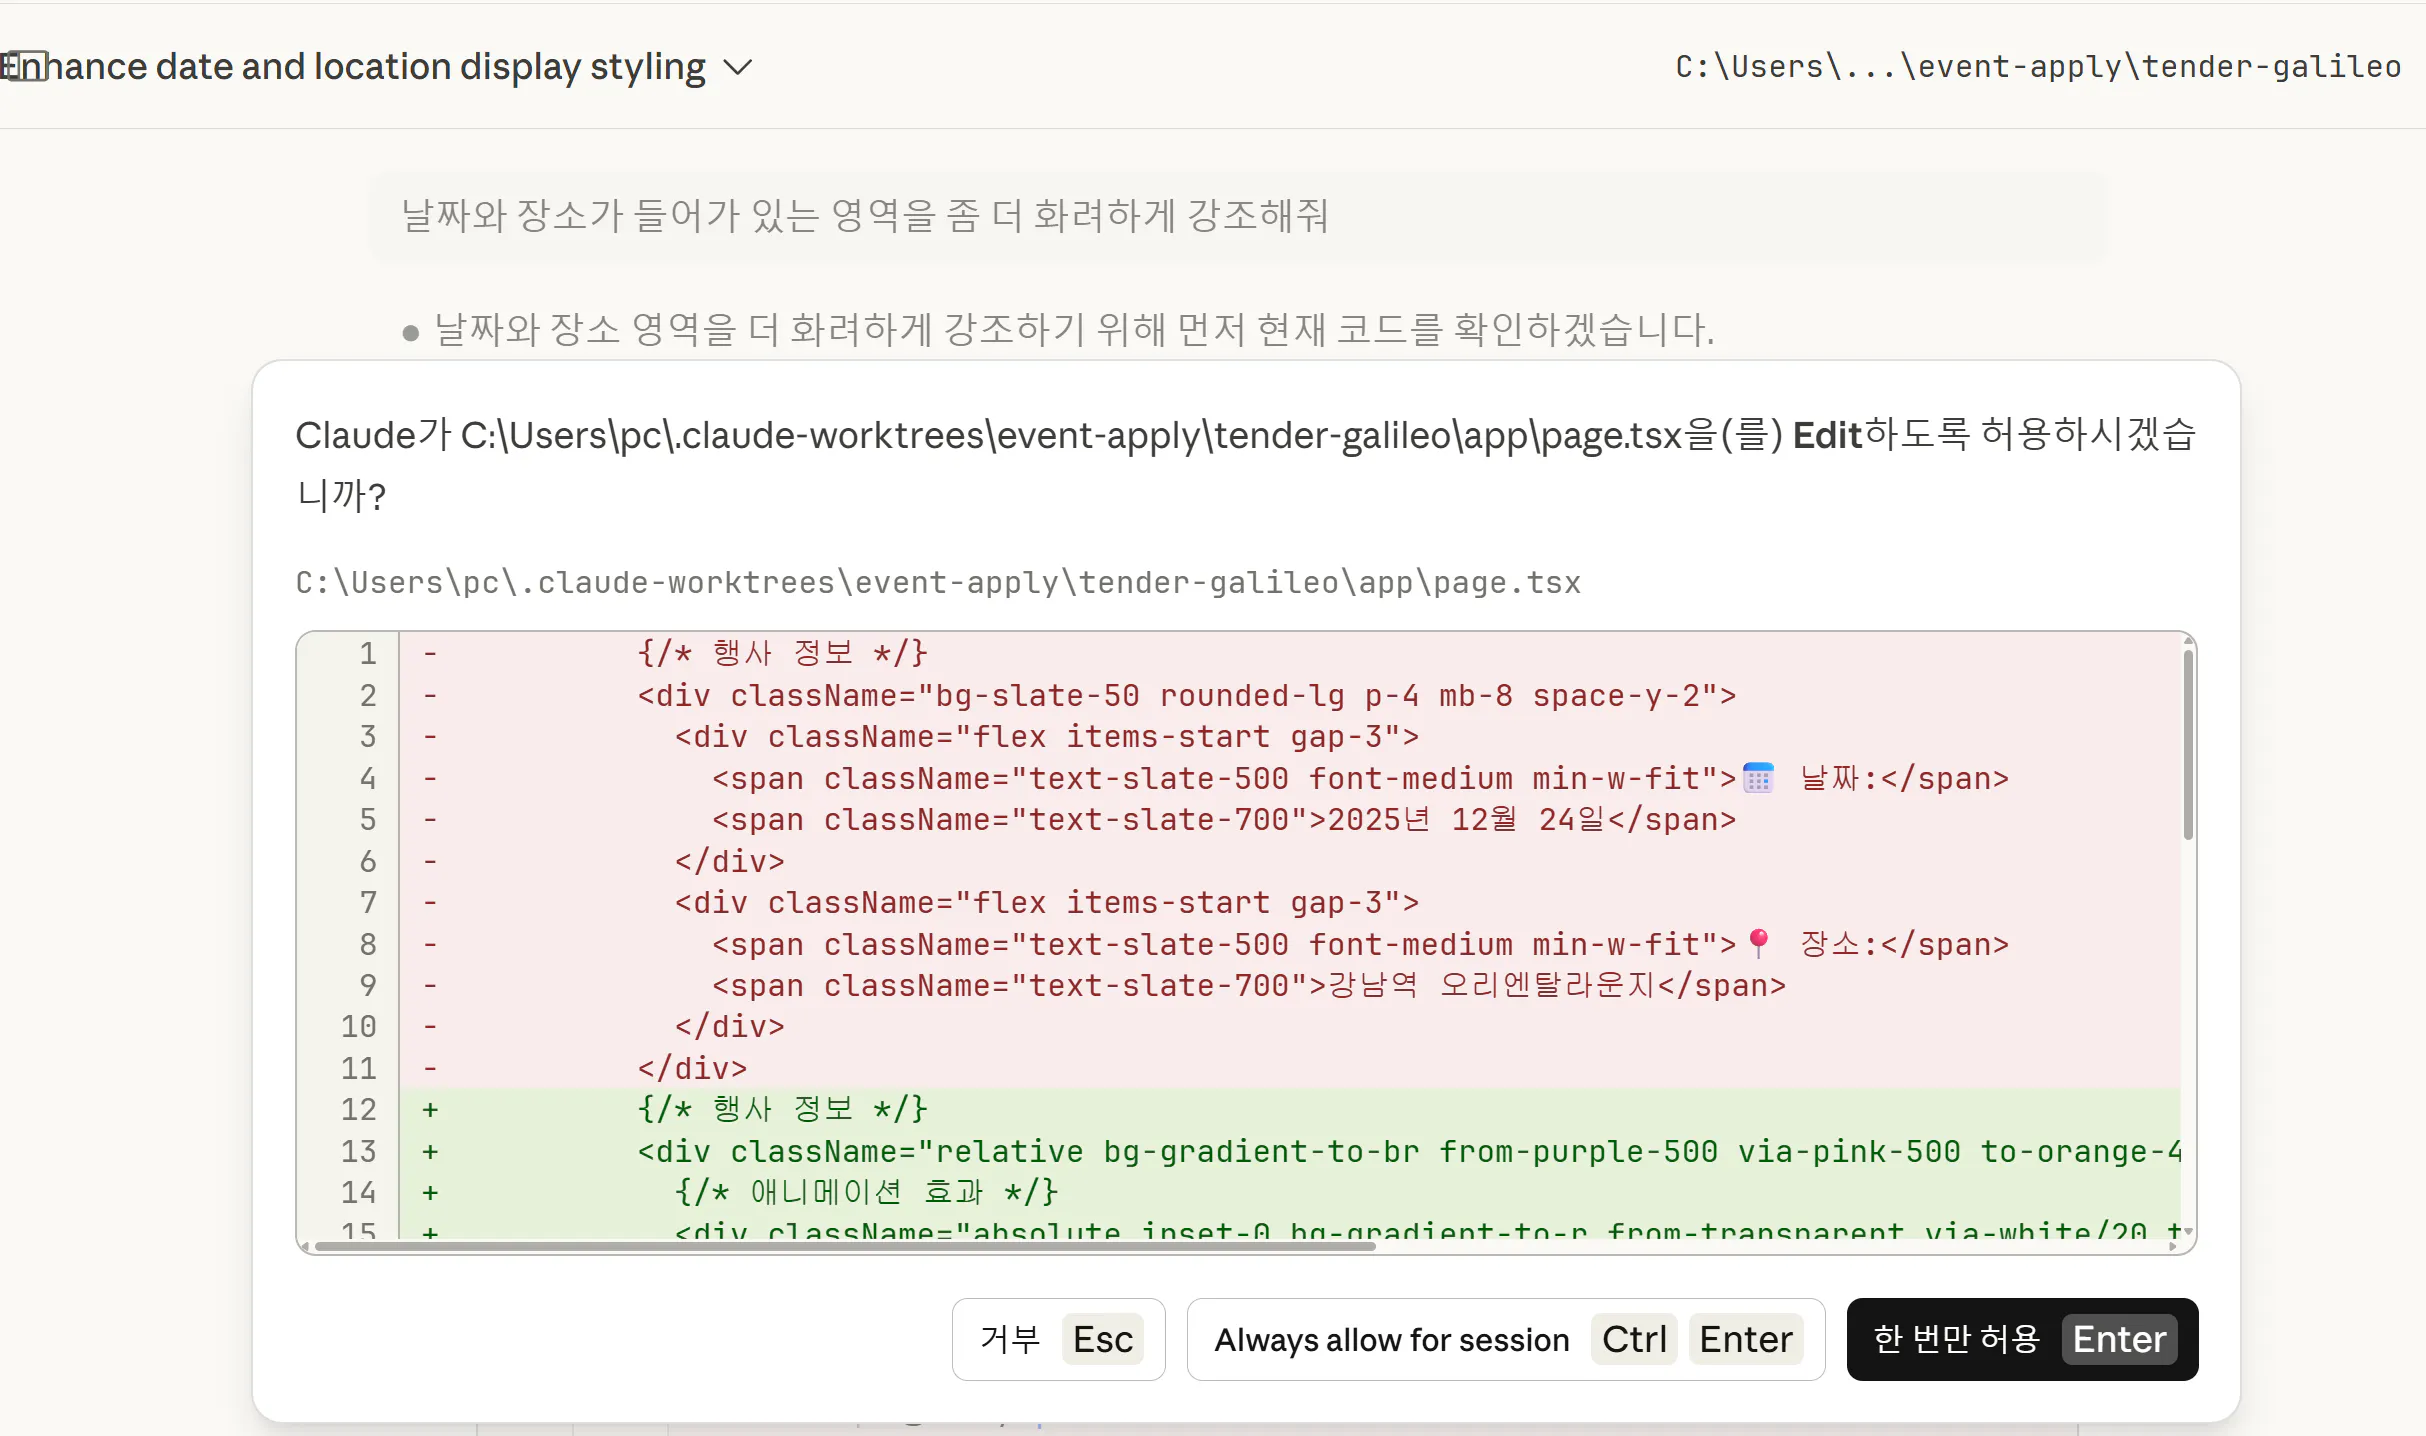
Task: Click the calendar emoji icon in the diff
Action: 1758,778
